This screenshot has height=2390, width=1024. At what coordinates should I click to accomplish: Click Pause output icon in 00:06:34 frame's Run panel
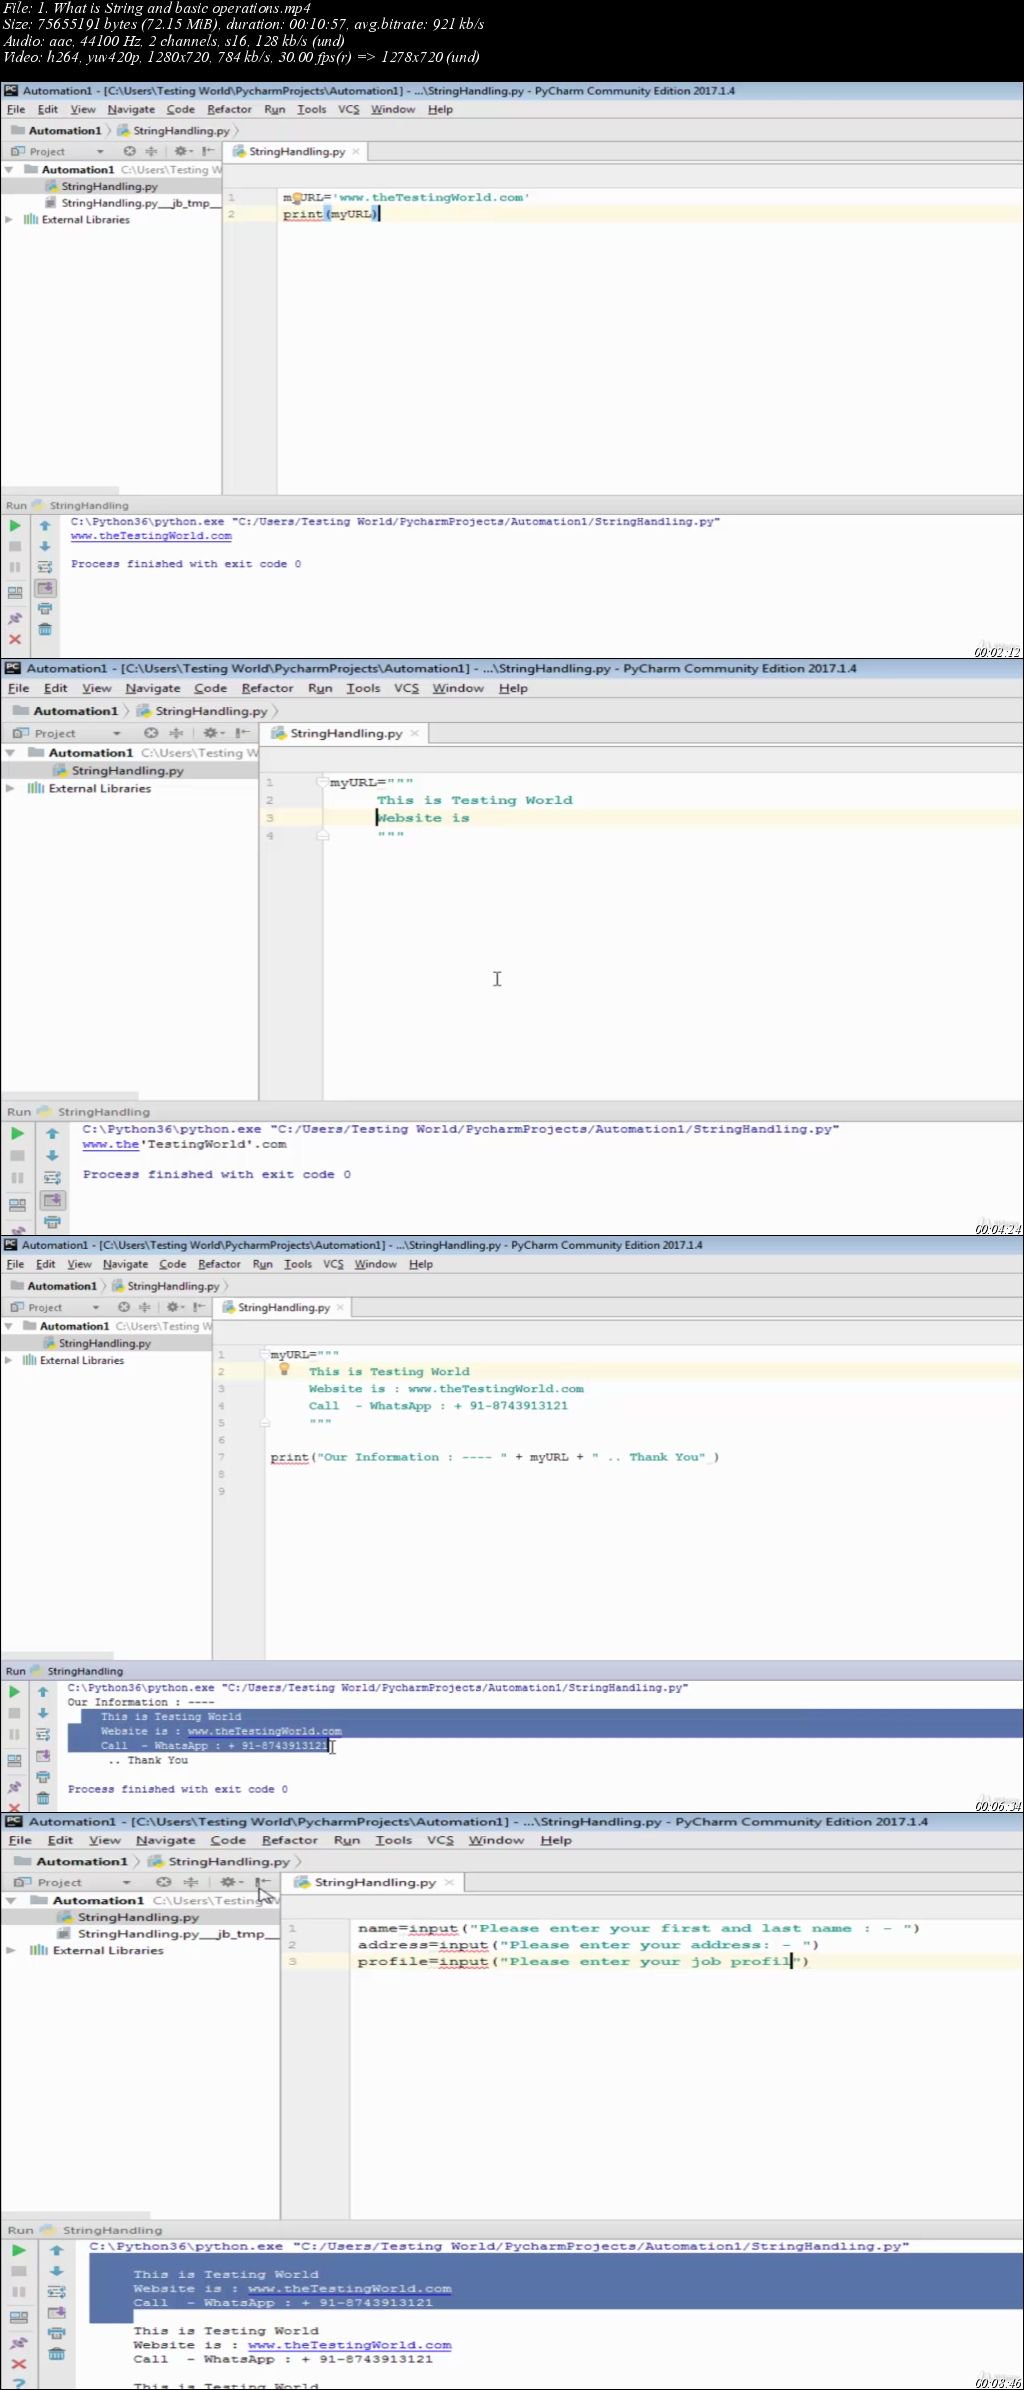14,1734
